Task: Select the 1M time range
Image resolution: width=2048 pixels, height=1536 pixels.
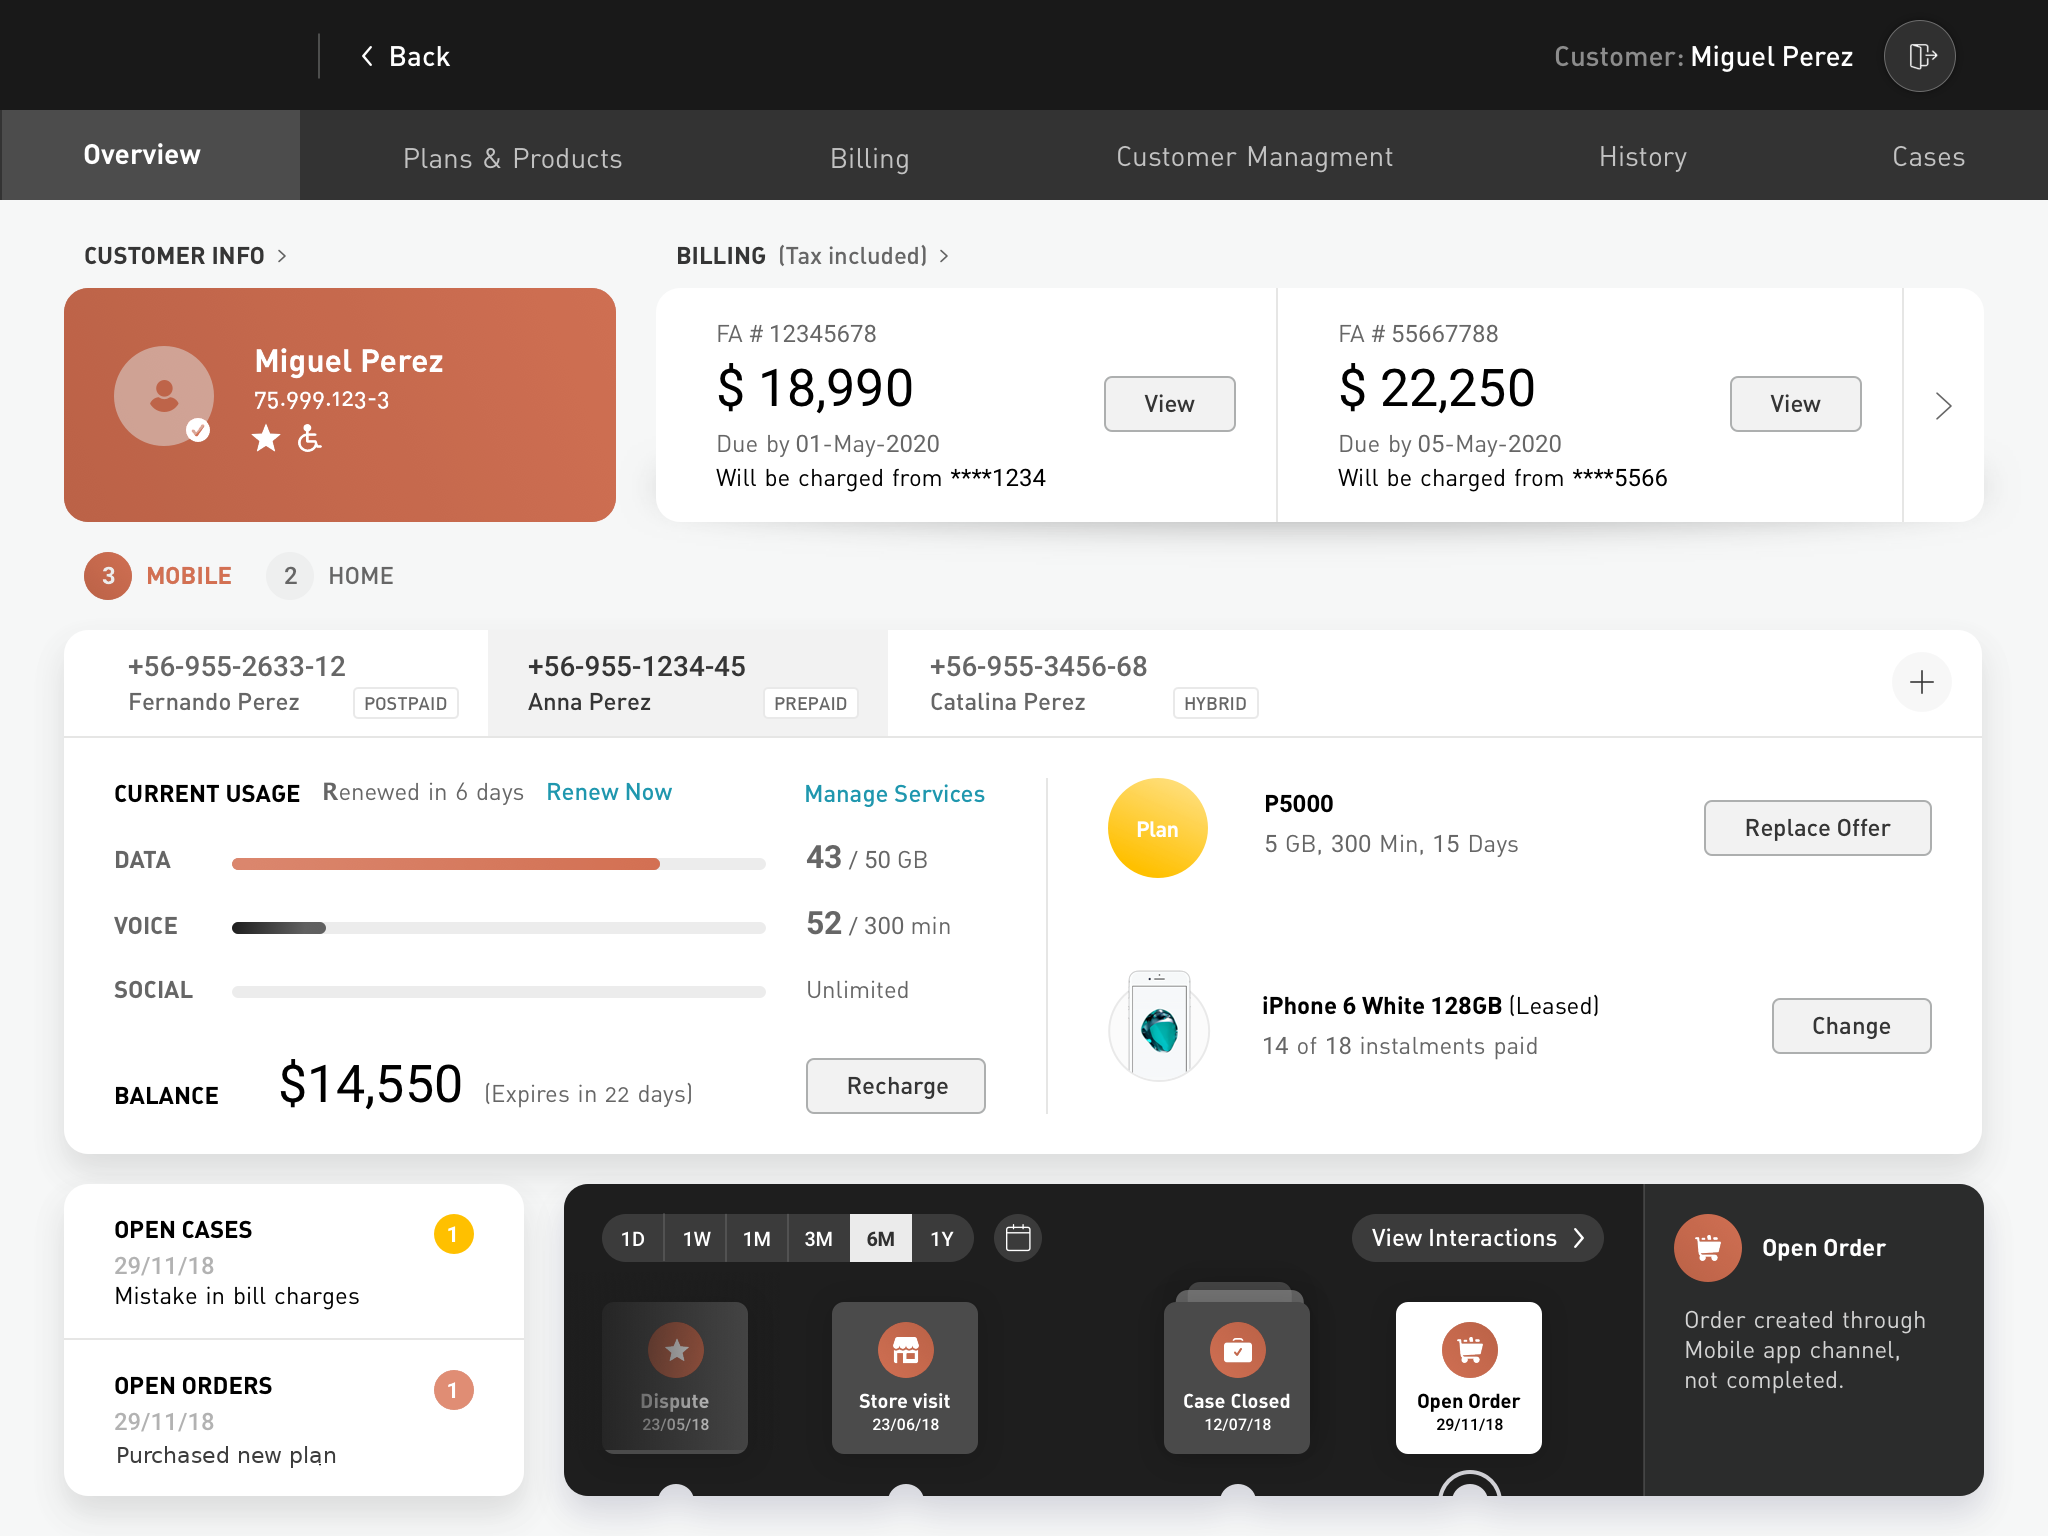Action: pyautogui.click(x=757, y=1239)
